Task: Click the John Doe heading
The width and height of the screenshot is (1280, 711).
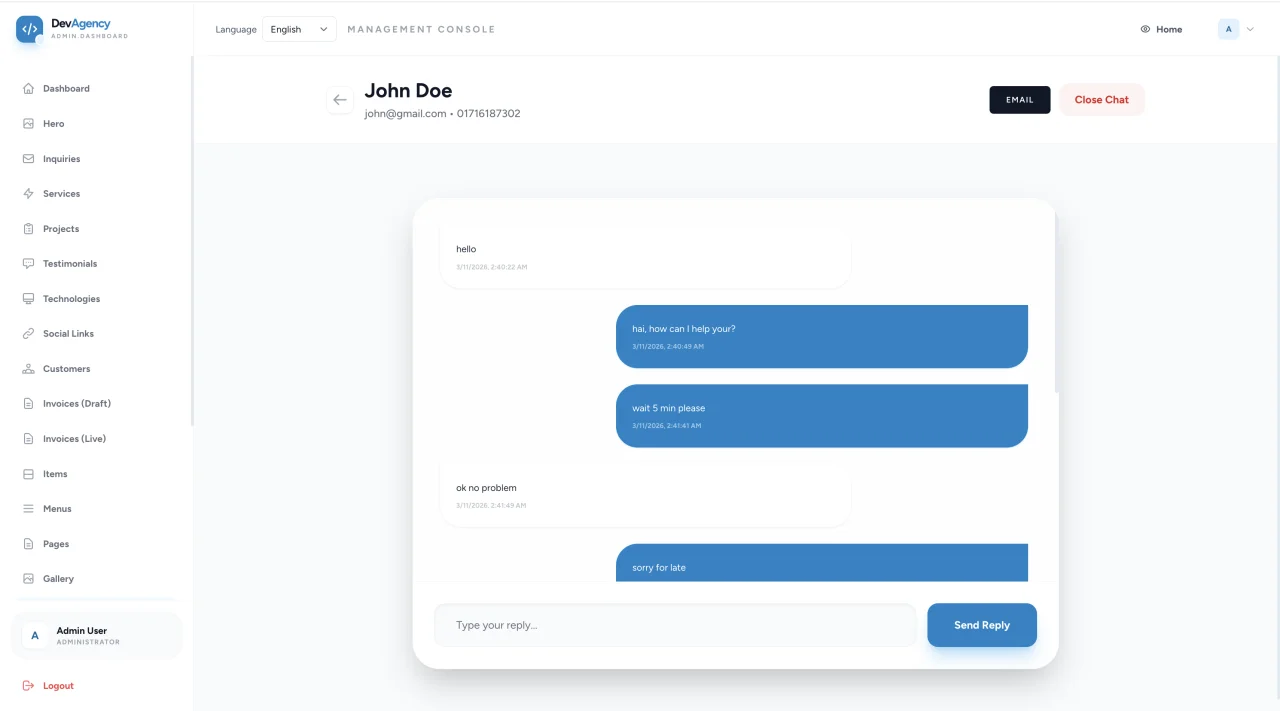Action: (408, 90)
